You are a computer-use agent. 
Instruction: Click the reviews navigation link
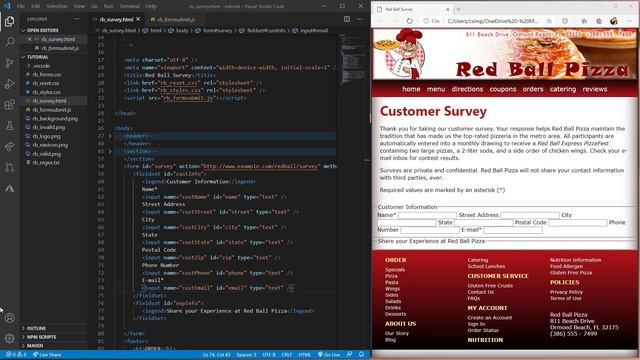click(x=594, y=89)
